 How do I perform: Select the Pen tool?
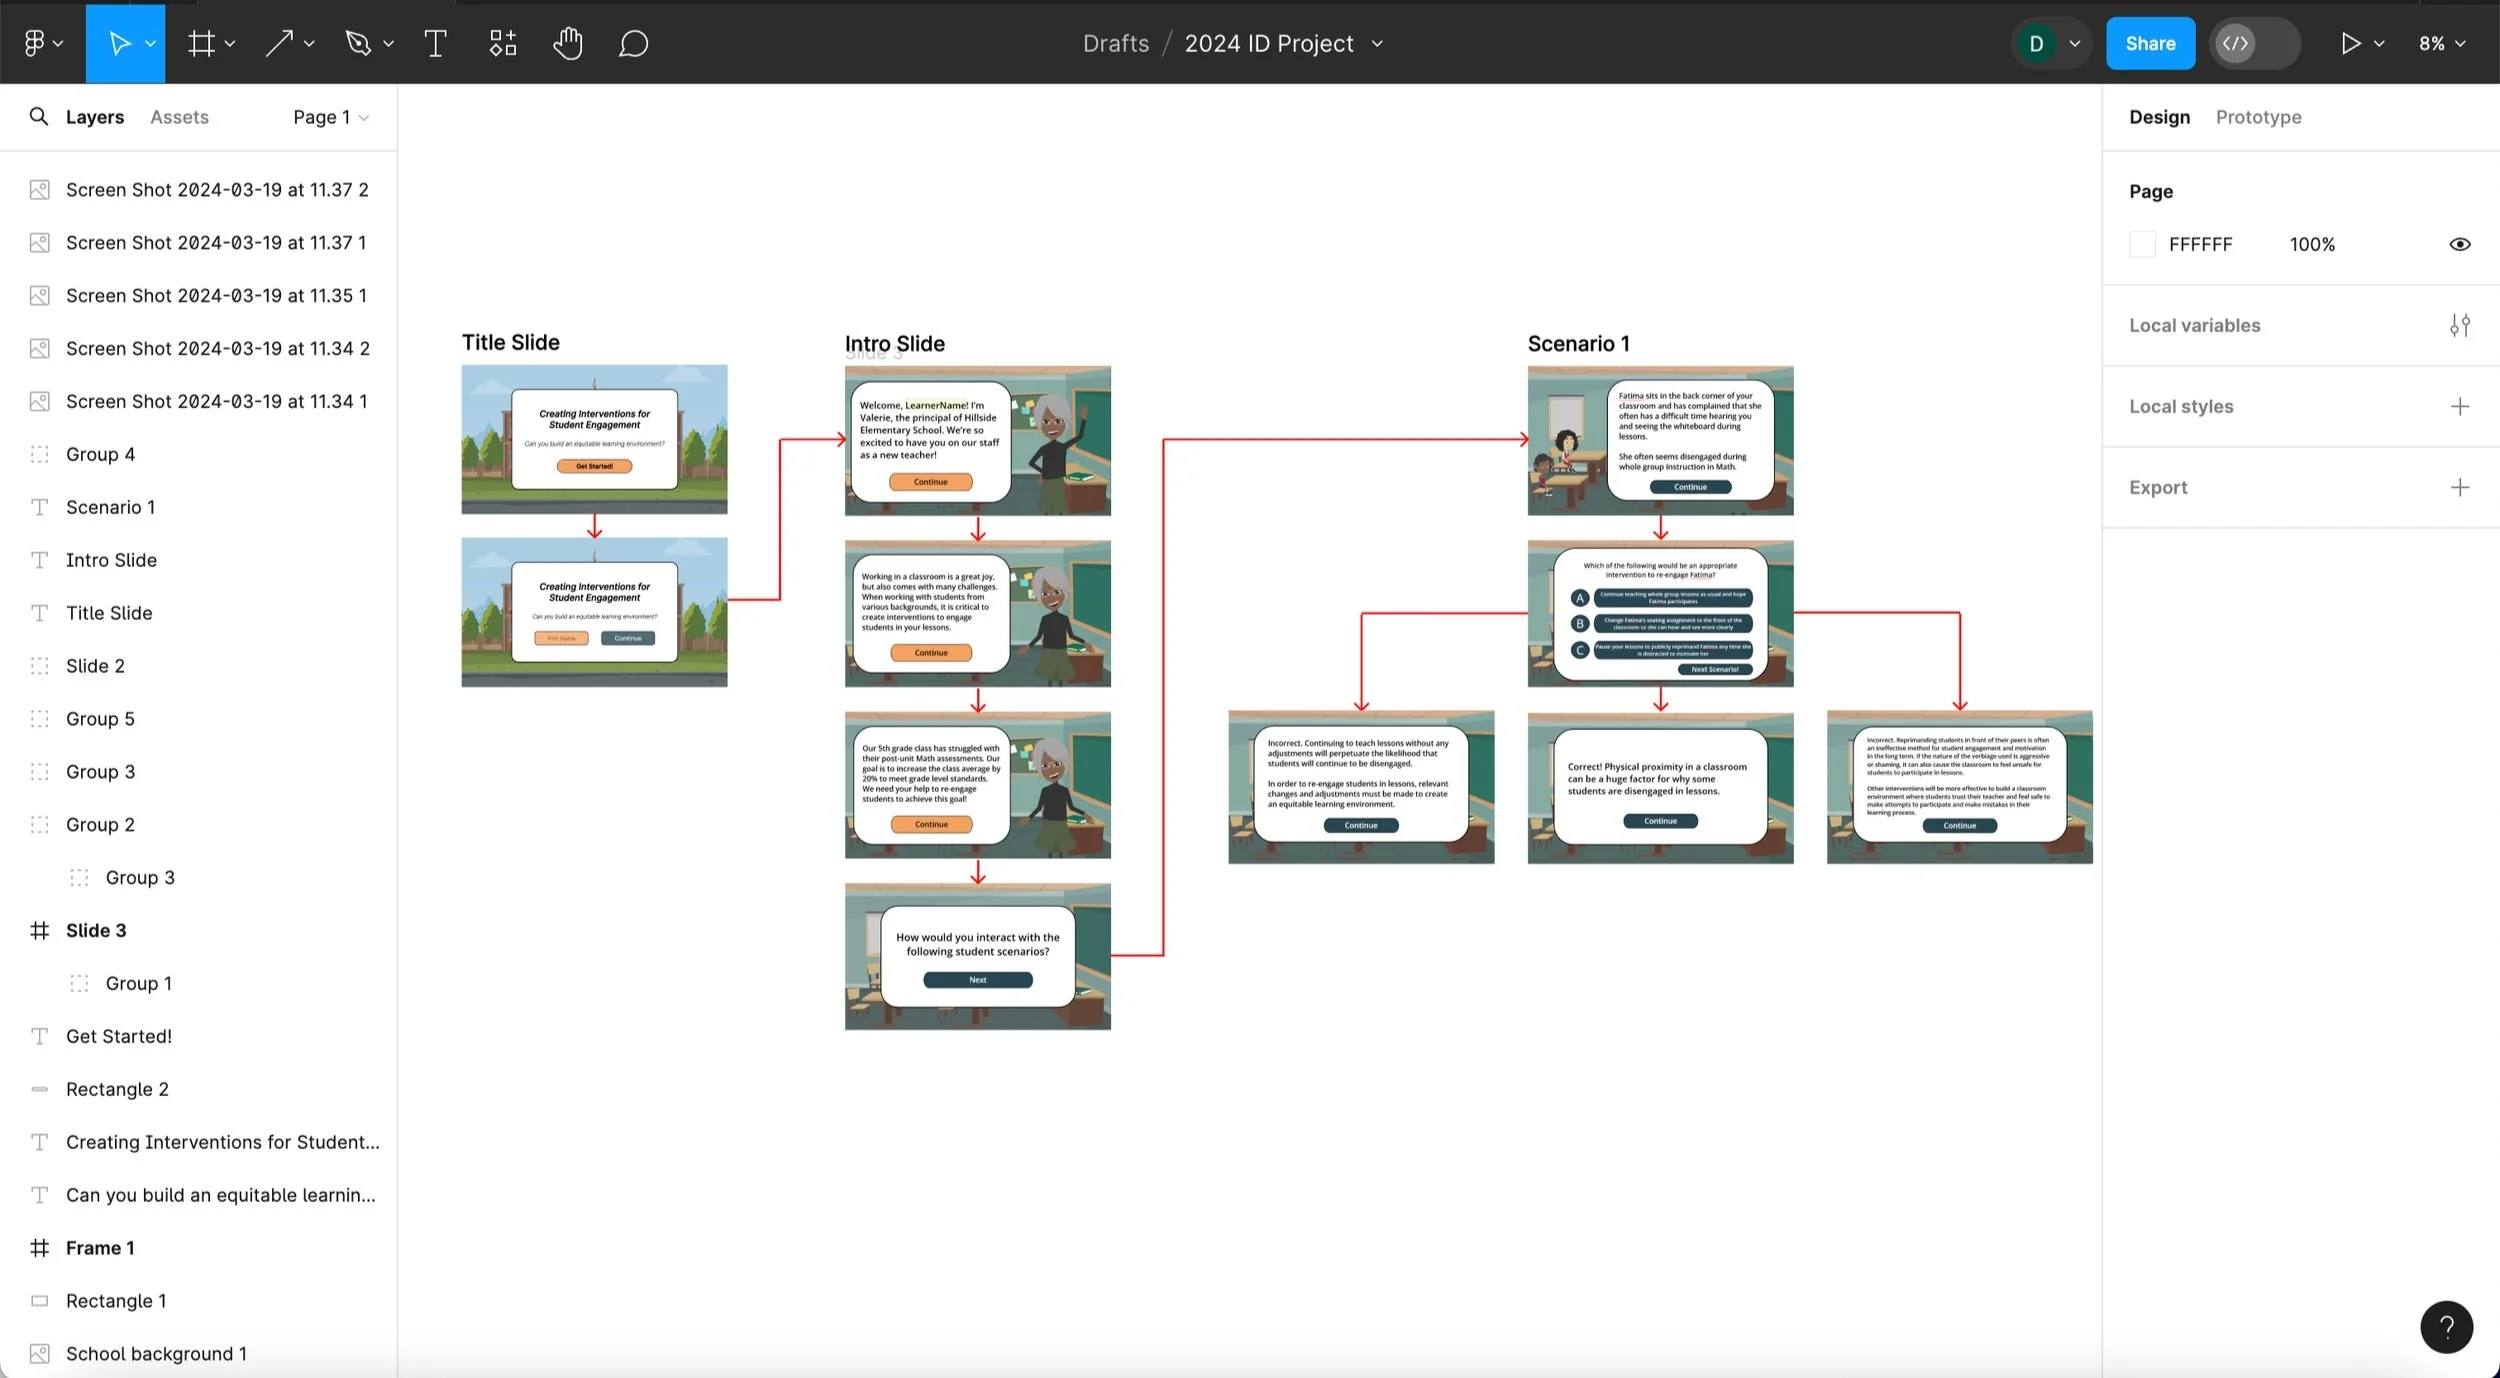point(357,43)
